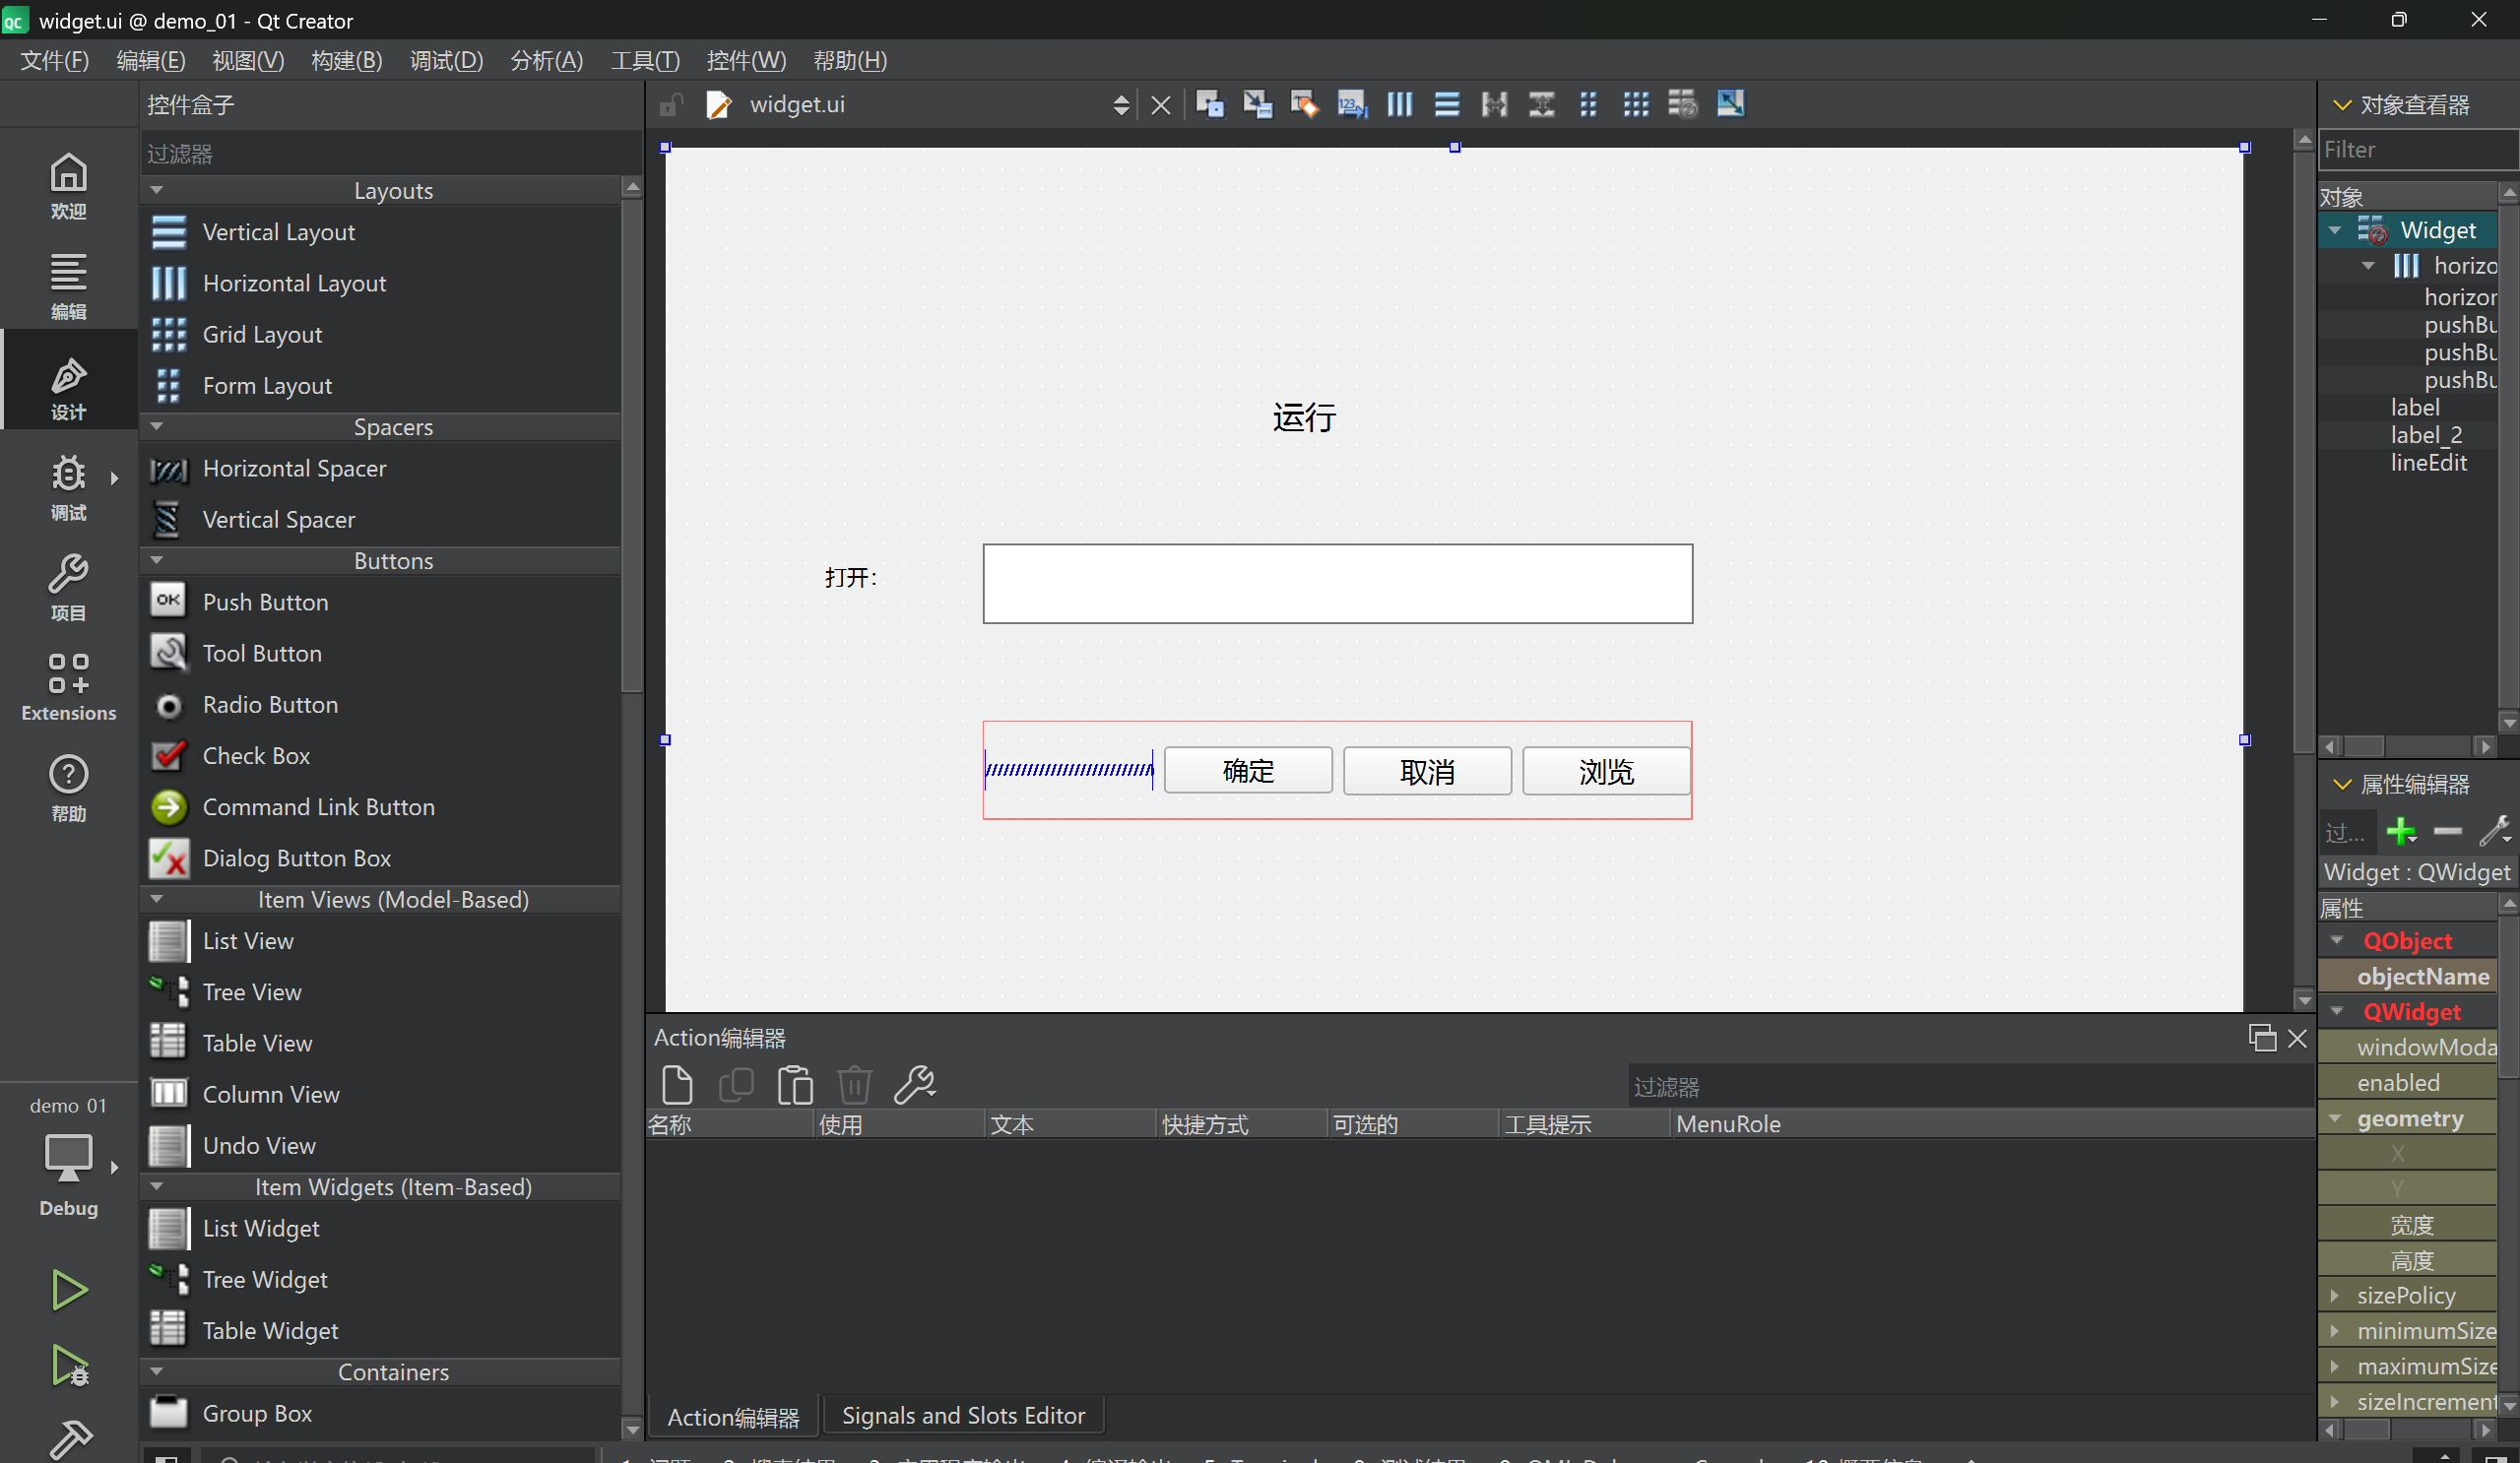Select Check Box widget in widget box

256,756
